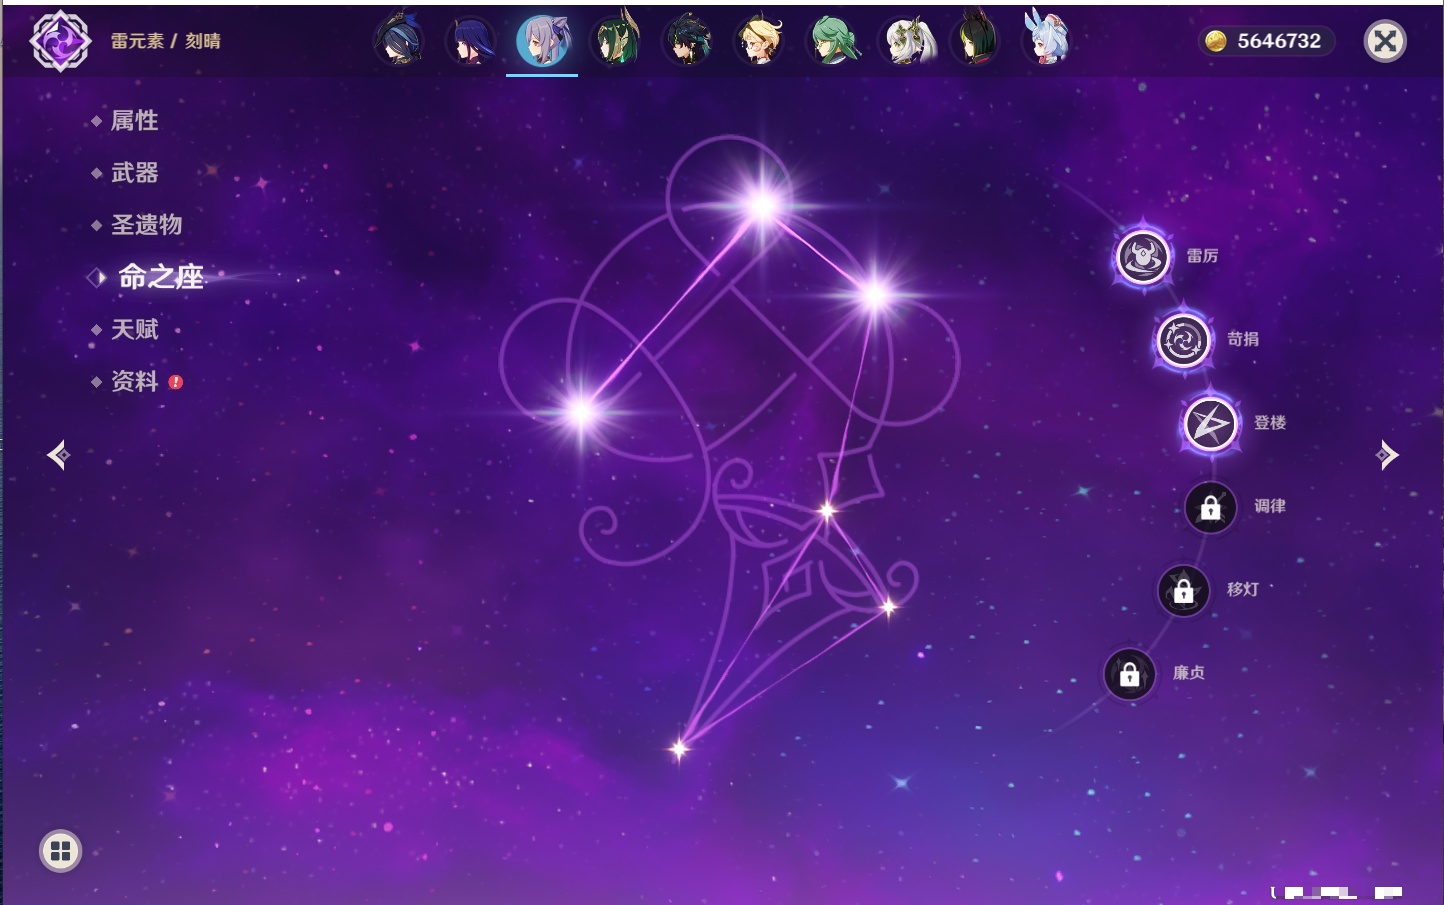Click the 苛捐 label text

coord(1243,339)
